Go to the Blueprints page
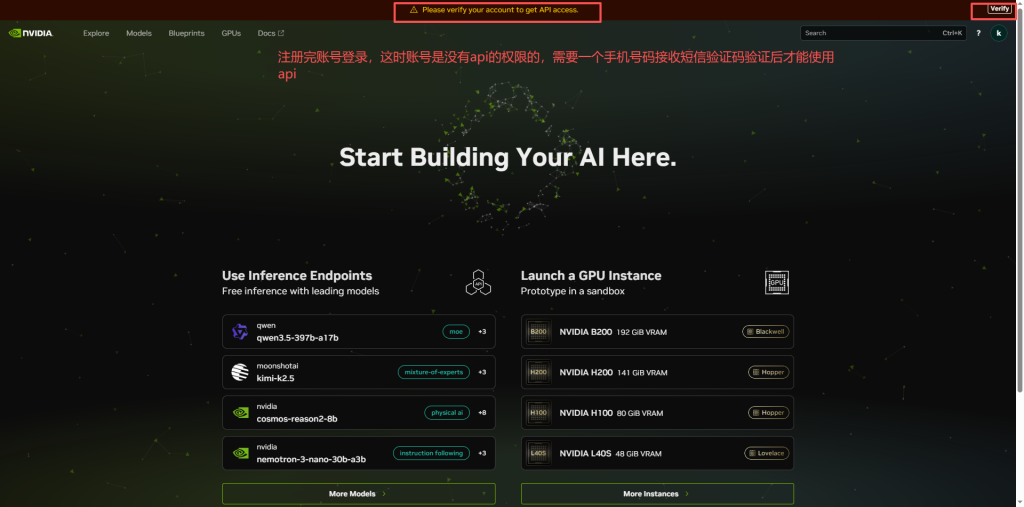Image resolution: width=1024 pixels, height=507 pixels. (186, 33)
